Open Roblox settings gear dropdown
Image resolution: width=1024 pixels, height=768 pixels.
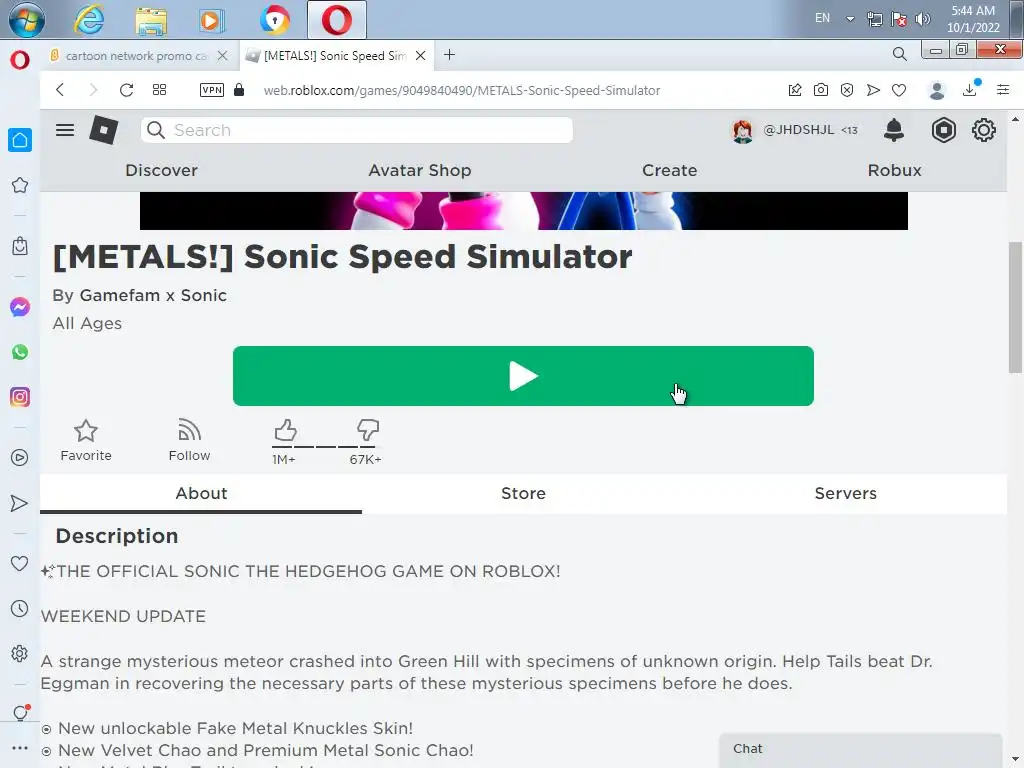point(984,130)
